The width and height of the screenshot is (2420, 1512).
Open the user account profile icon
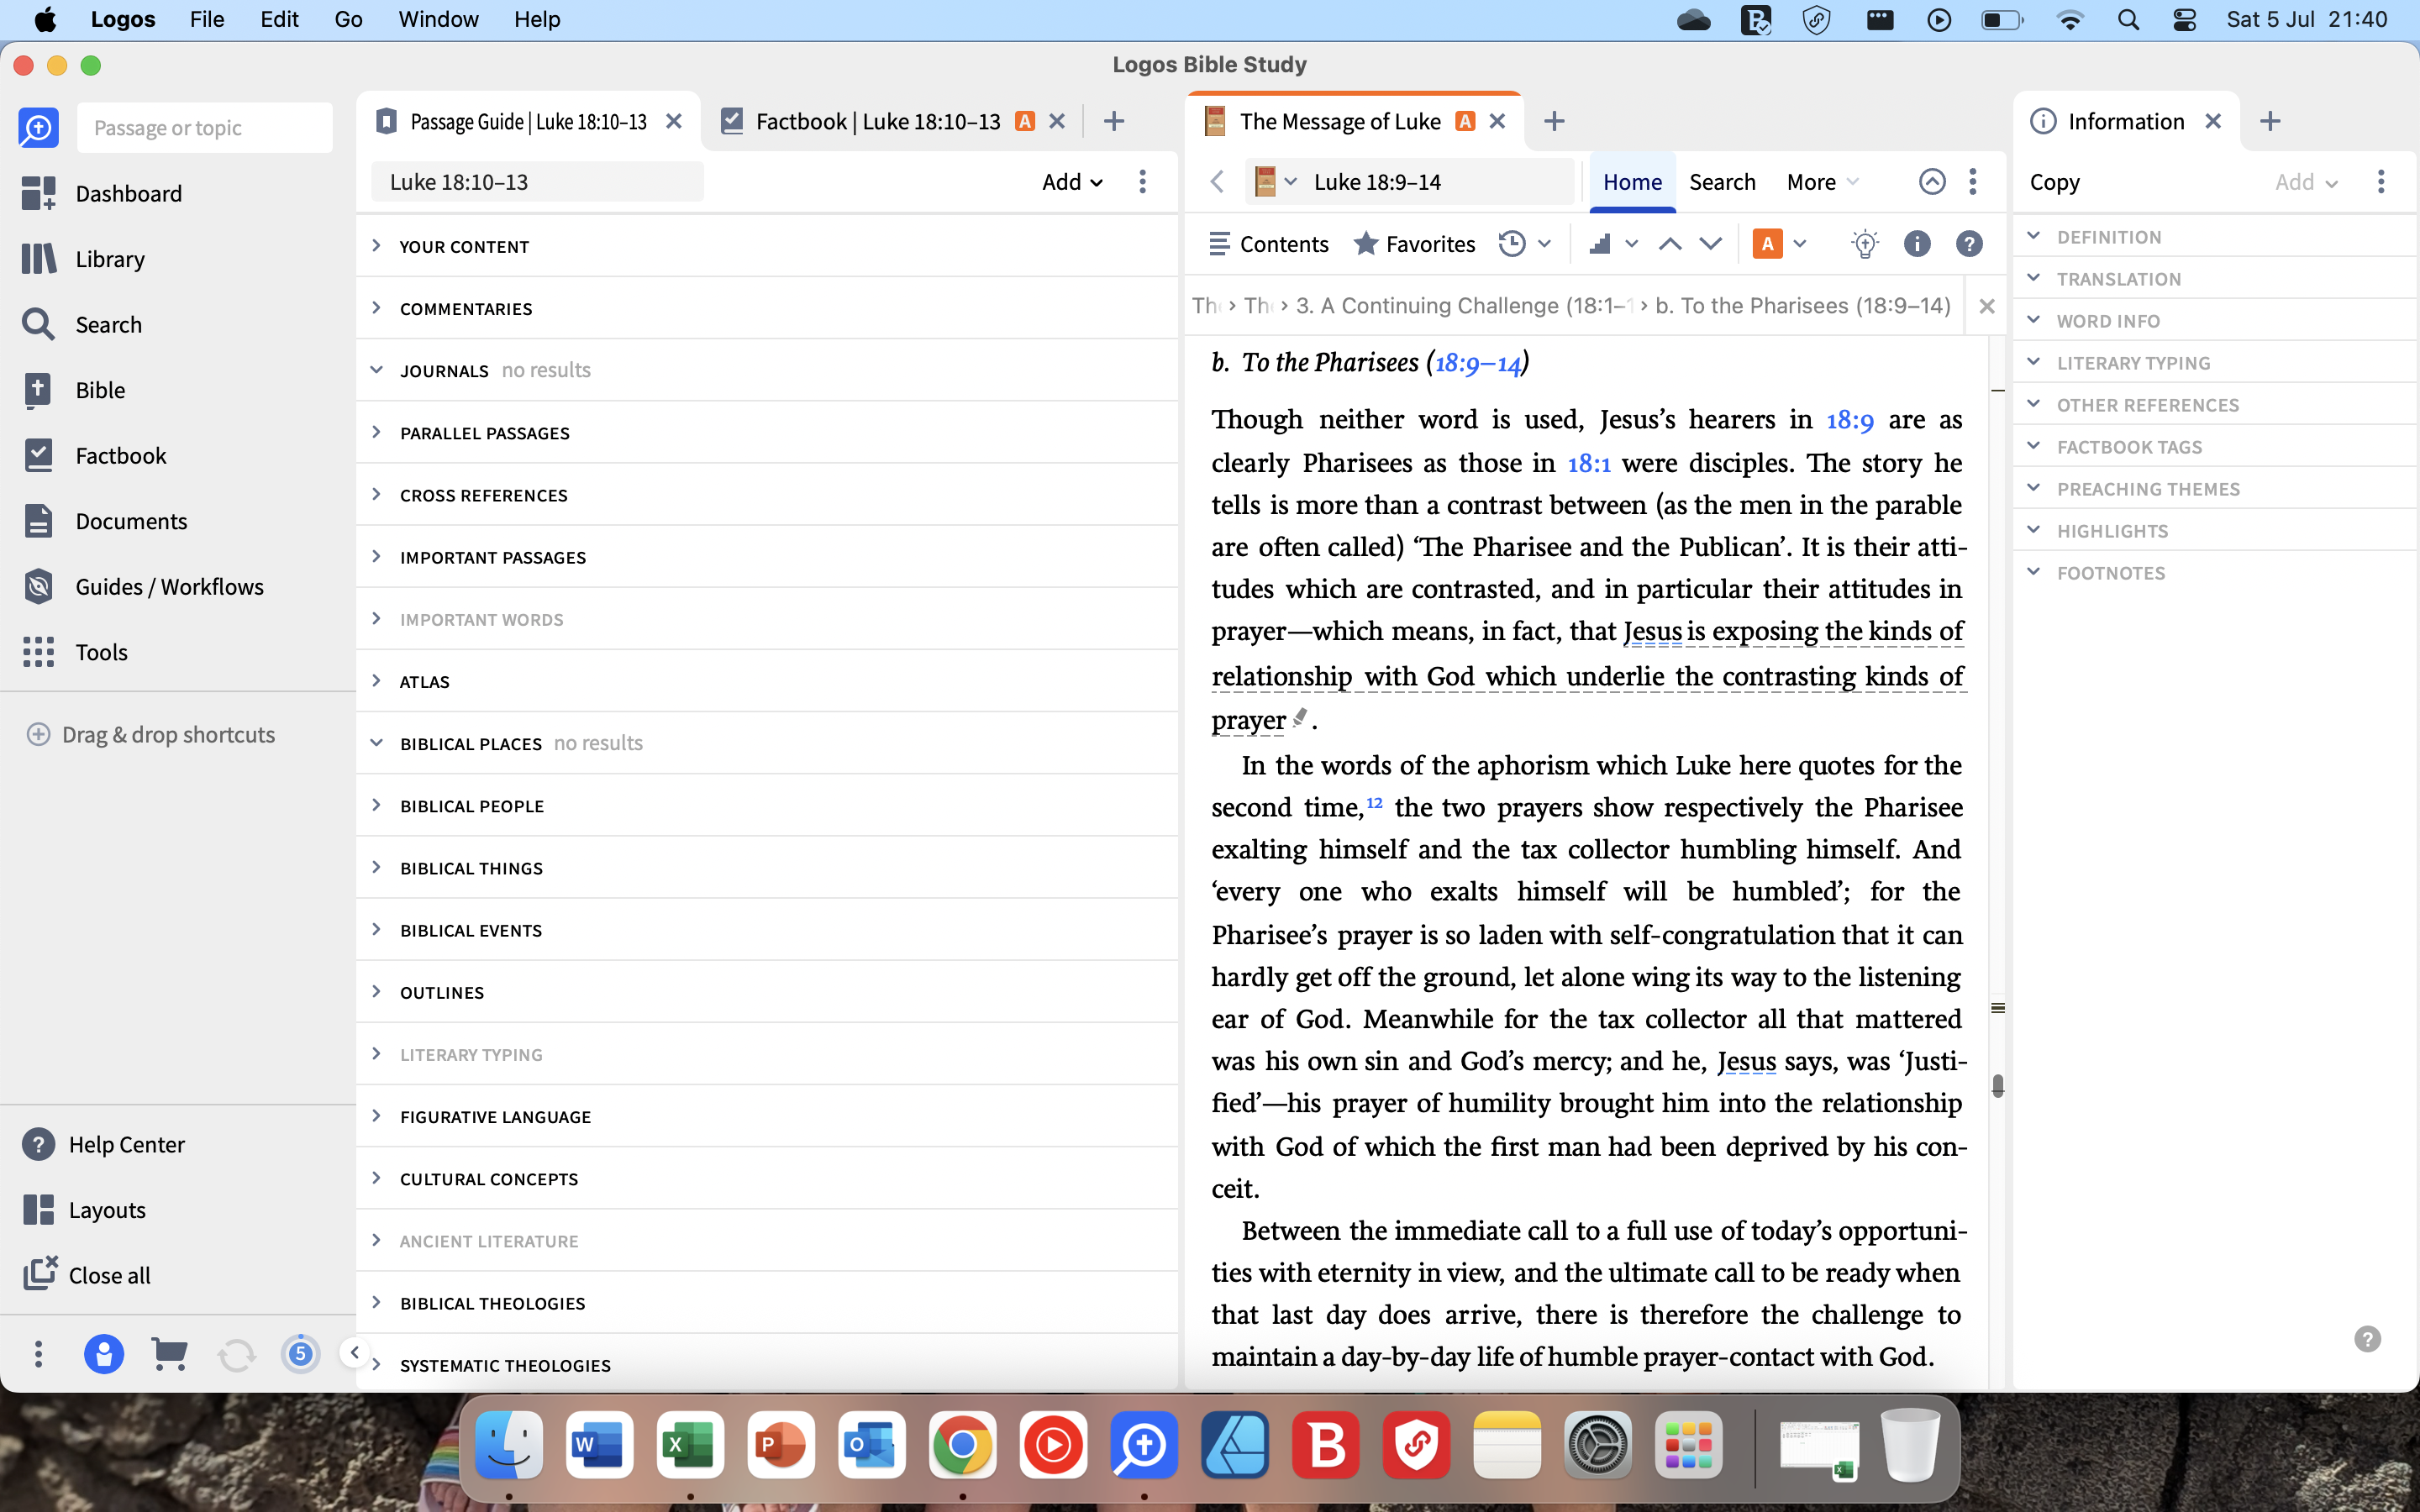(104, 1354)
